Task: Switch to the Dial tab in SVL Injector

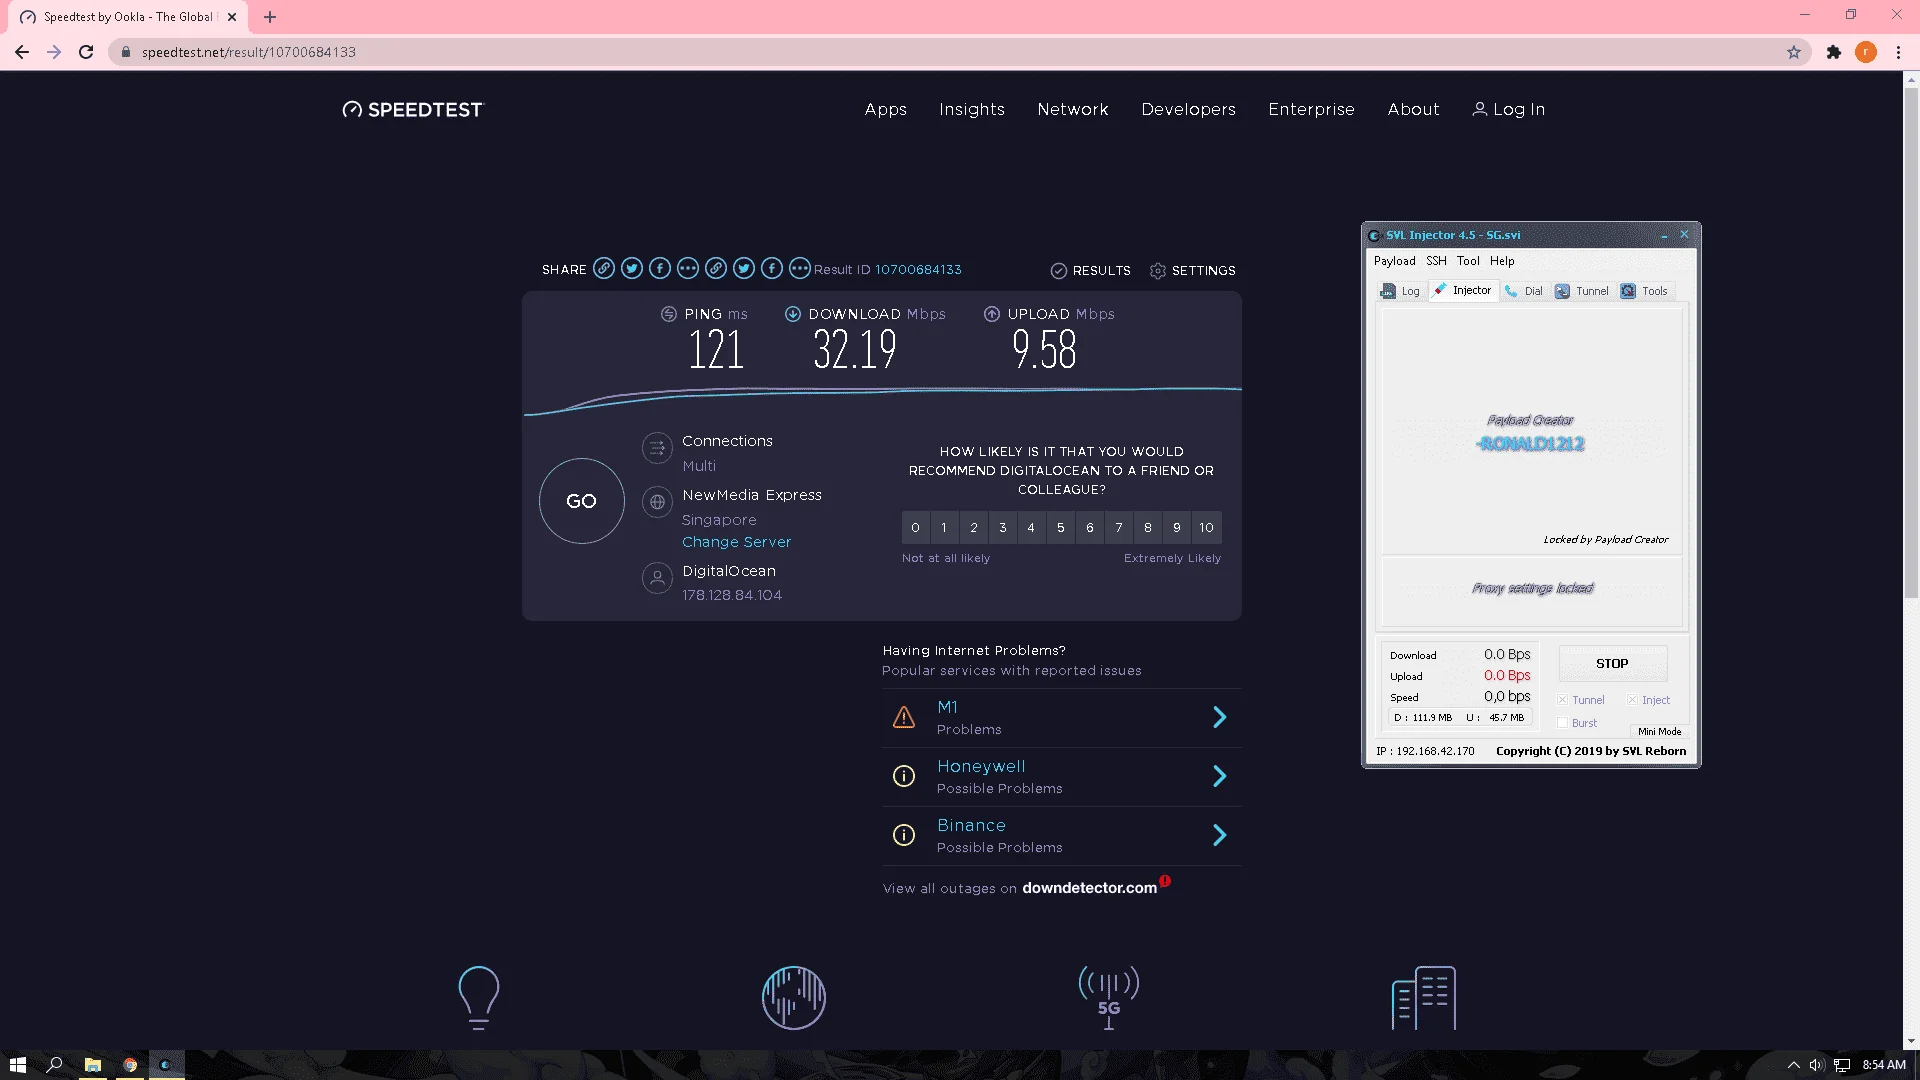Action: click(1524, 291)
